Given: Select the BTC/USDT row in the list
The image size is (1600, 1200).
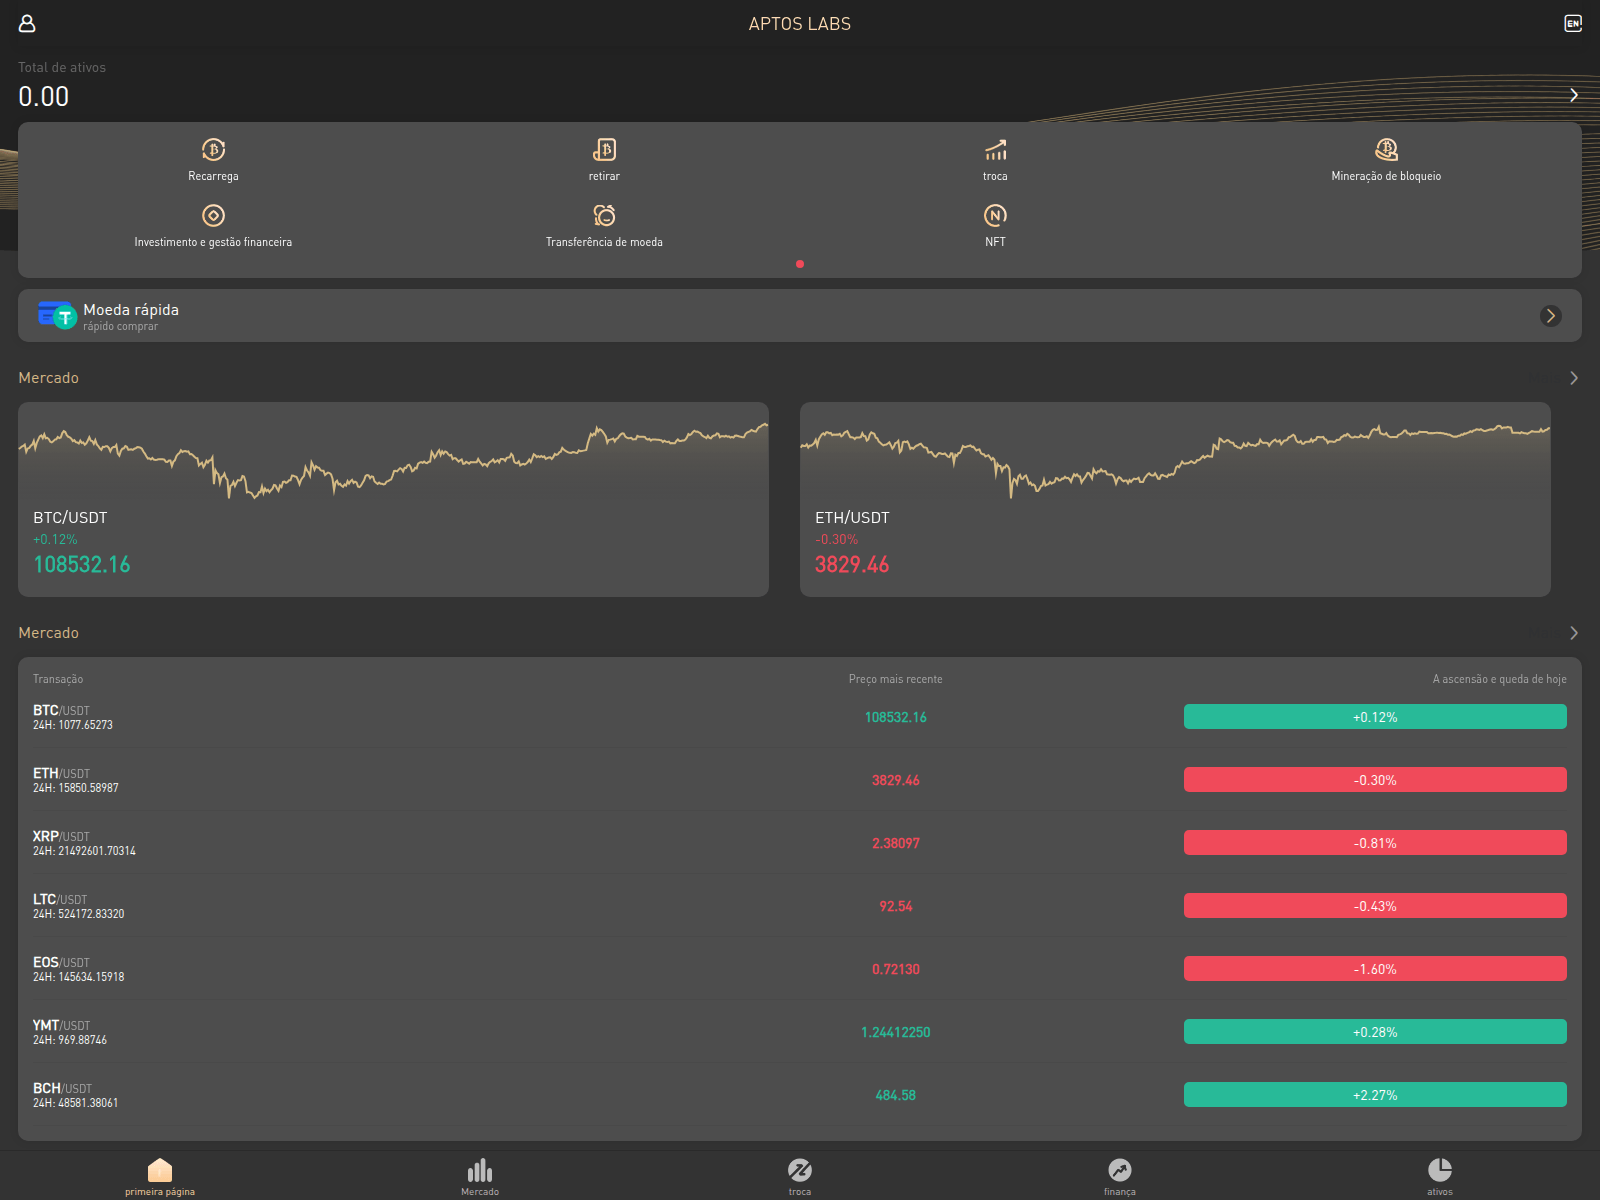Looking at the screenshot, I should point(800,717).
